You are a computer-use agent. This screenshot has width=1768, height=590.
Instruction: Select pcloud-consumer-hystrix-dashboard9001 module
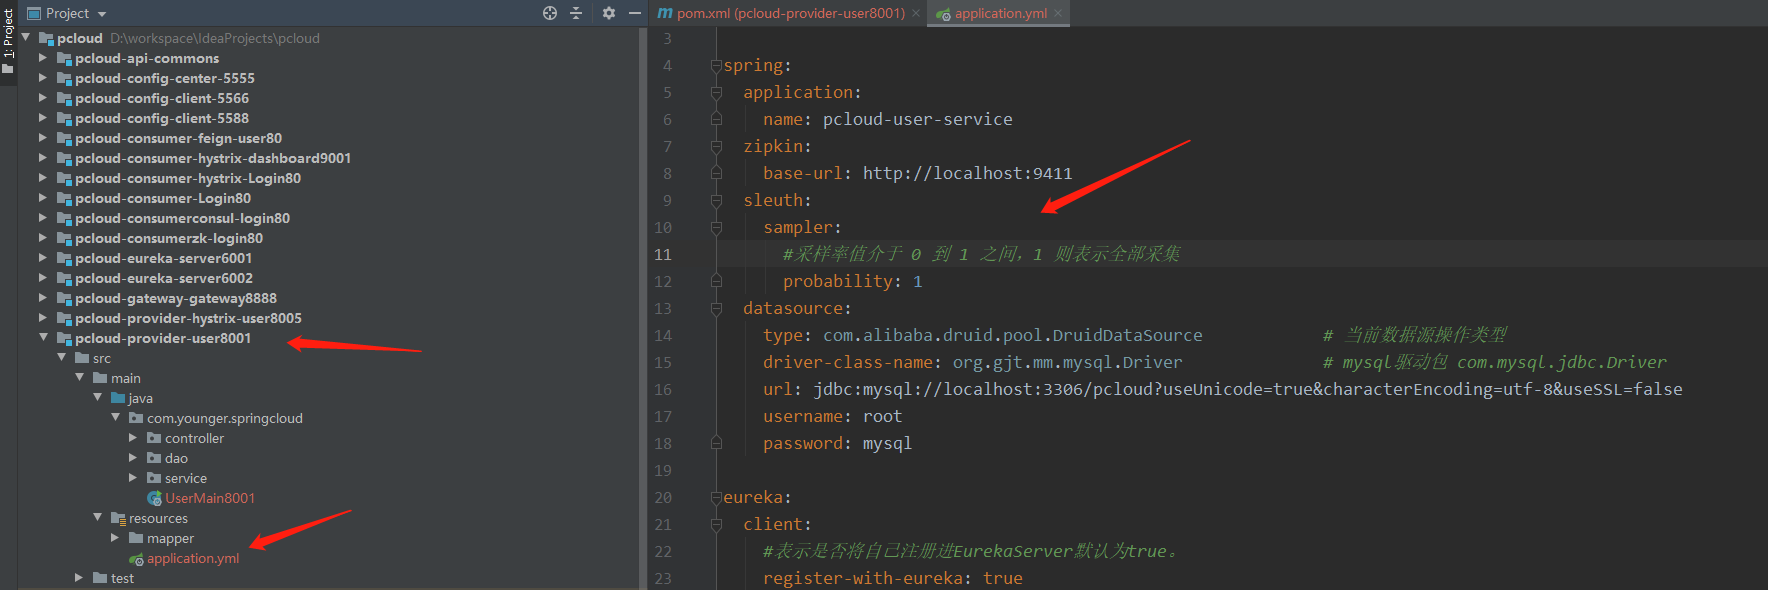[x=213, y=158]
